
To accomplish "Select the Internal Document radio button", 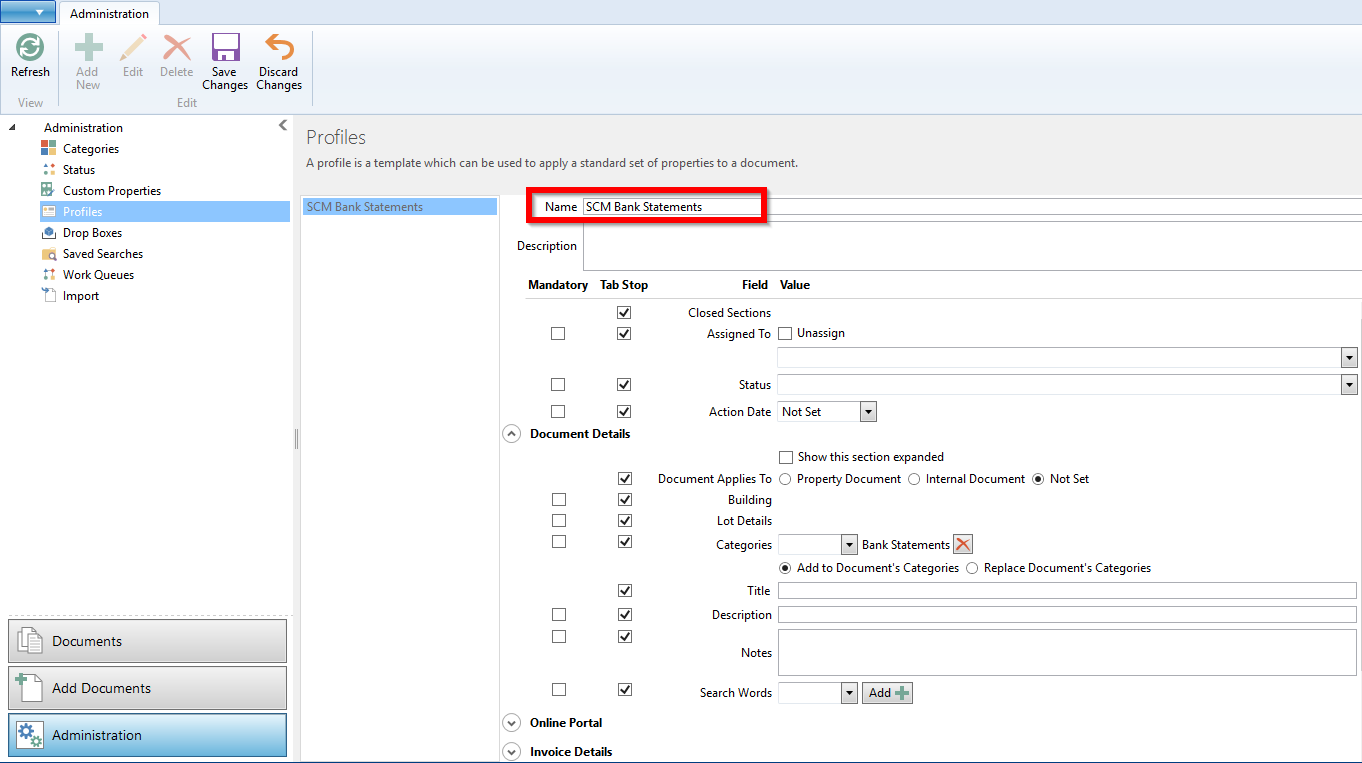I will pos(914,479).
